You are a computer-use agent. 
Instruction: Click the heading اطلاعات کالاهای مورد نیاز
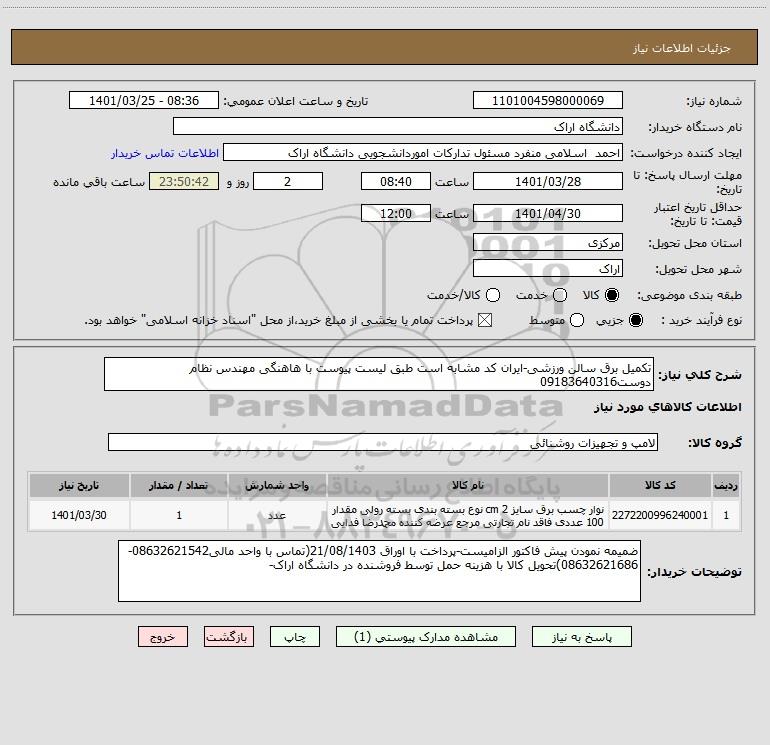pos(667,407)
